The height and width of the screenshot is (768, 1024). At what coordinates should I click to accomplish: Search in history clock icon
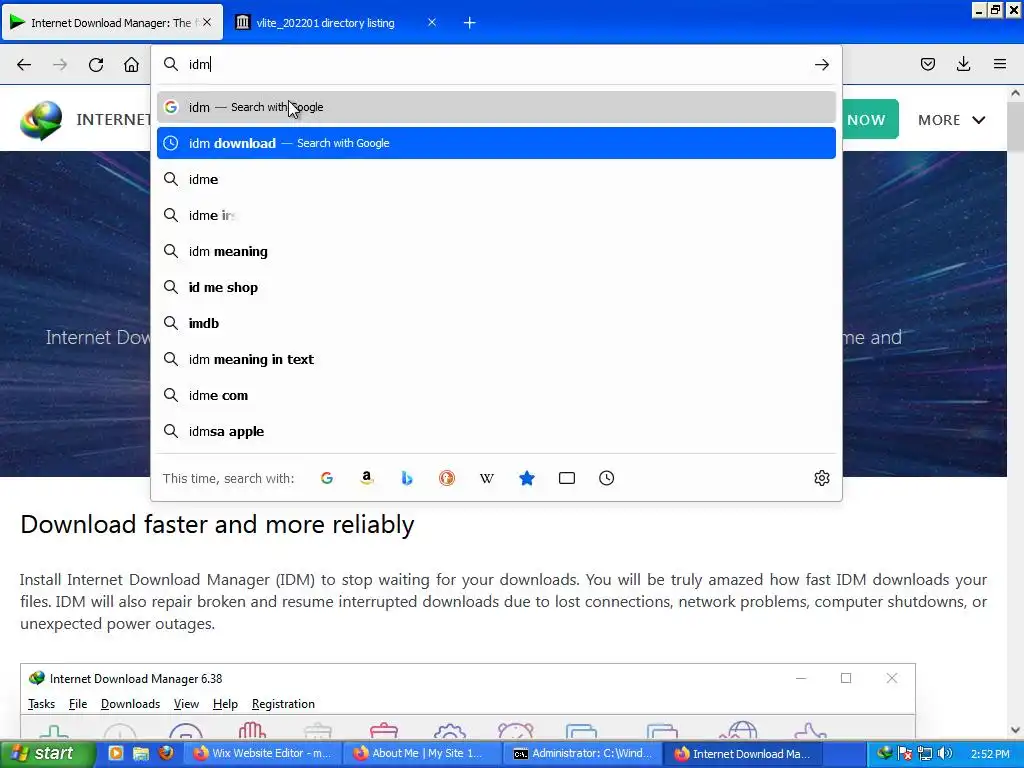(x=607, y=478)
